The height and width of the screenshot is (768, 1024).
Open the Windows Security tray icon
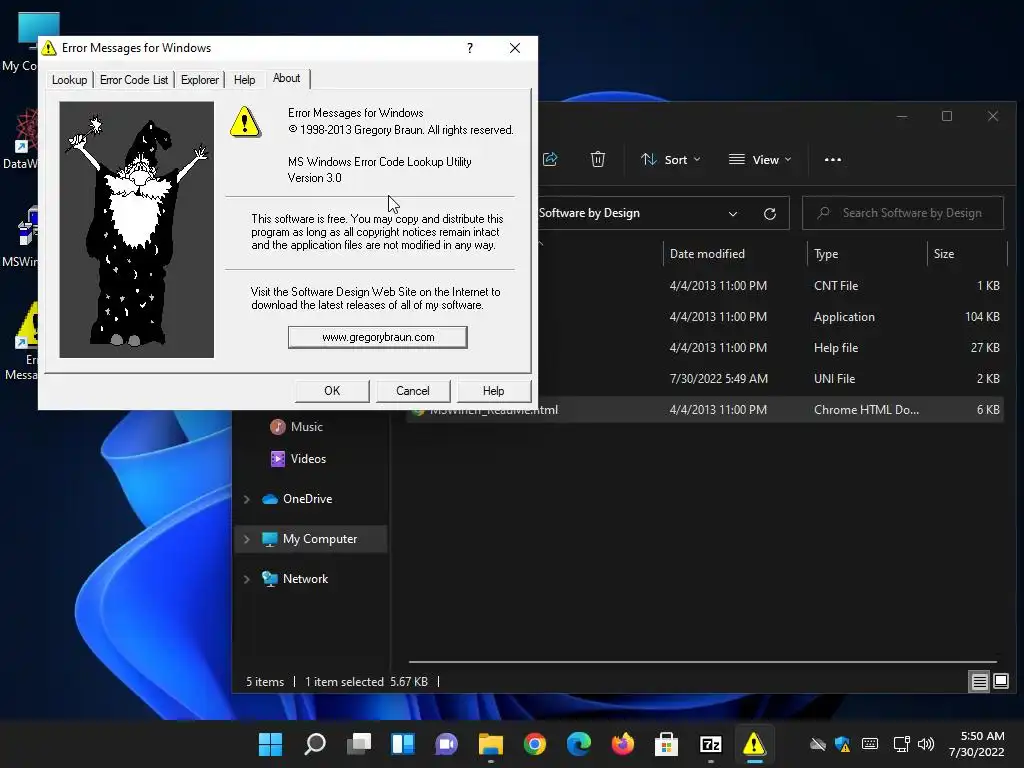coord(843,744)
